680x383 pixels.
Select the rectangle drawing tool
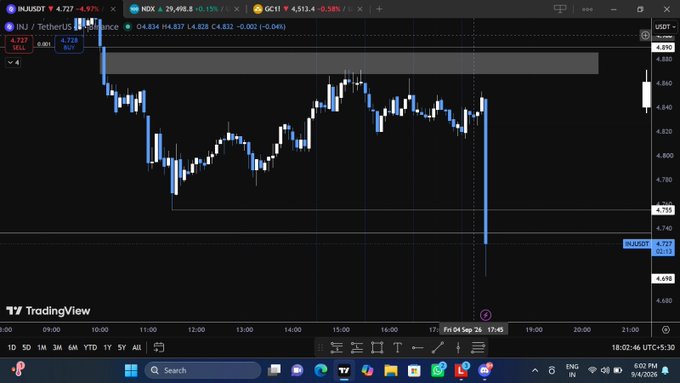[377, 347]
